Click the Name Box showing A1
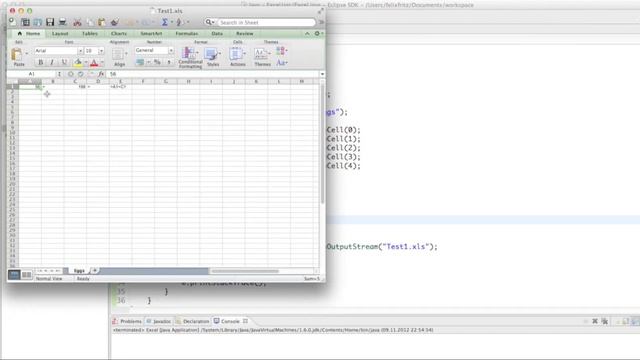The height and width of the screenshot is (360, 640). click(31, 74)
